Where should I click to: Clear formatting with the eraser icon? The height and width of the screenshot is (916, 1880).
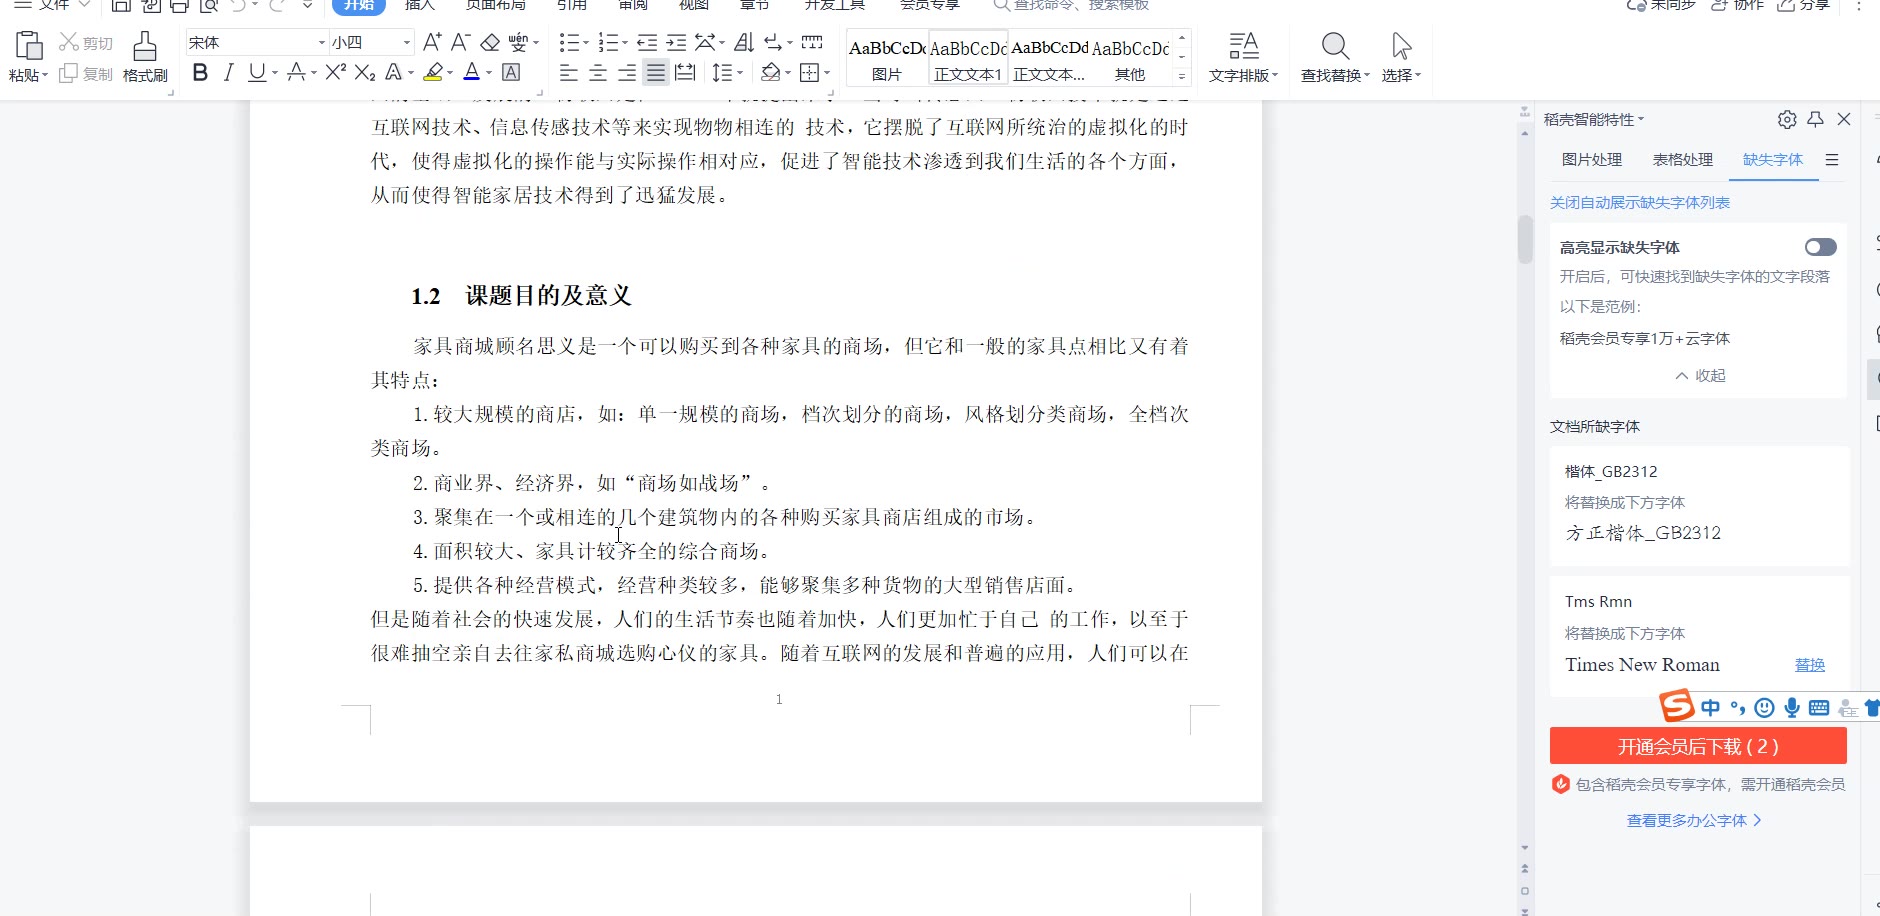point(490,42)
